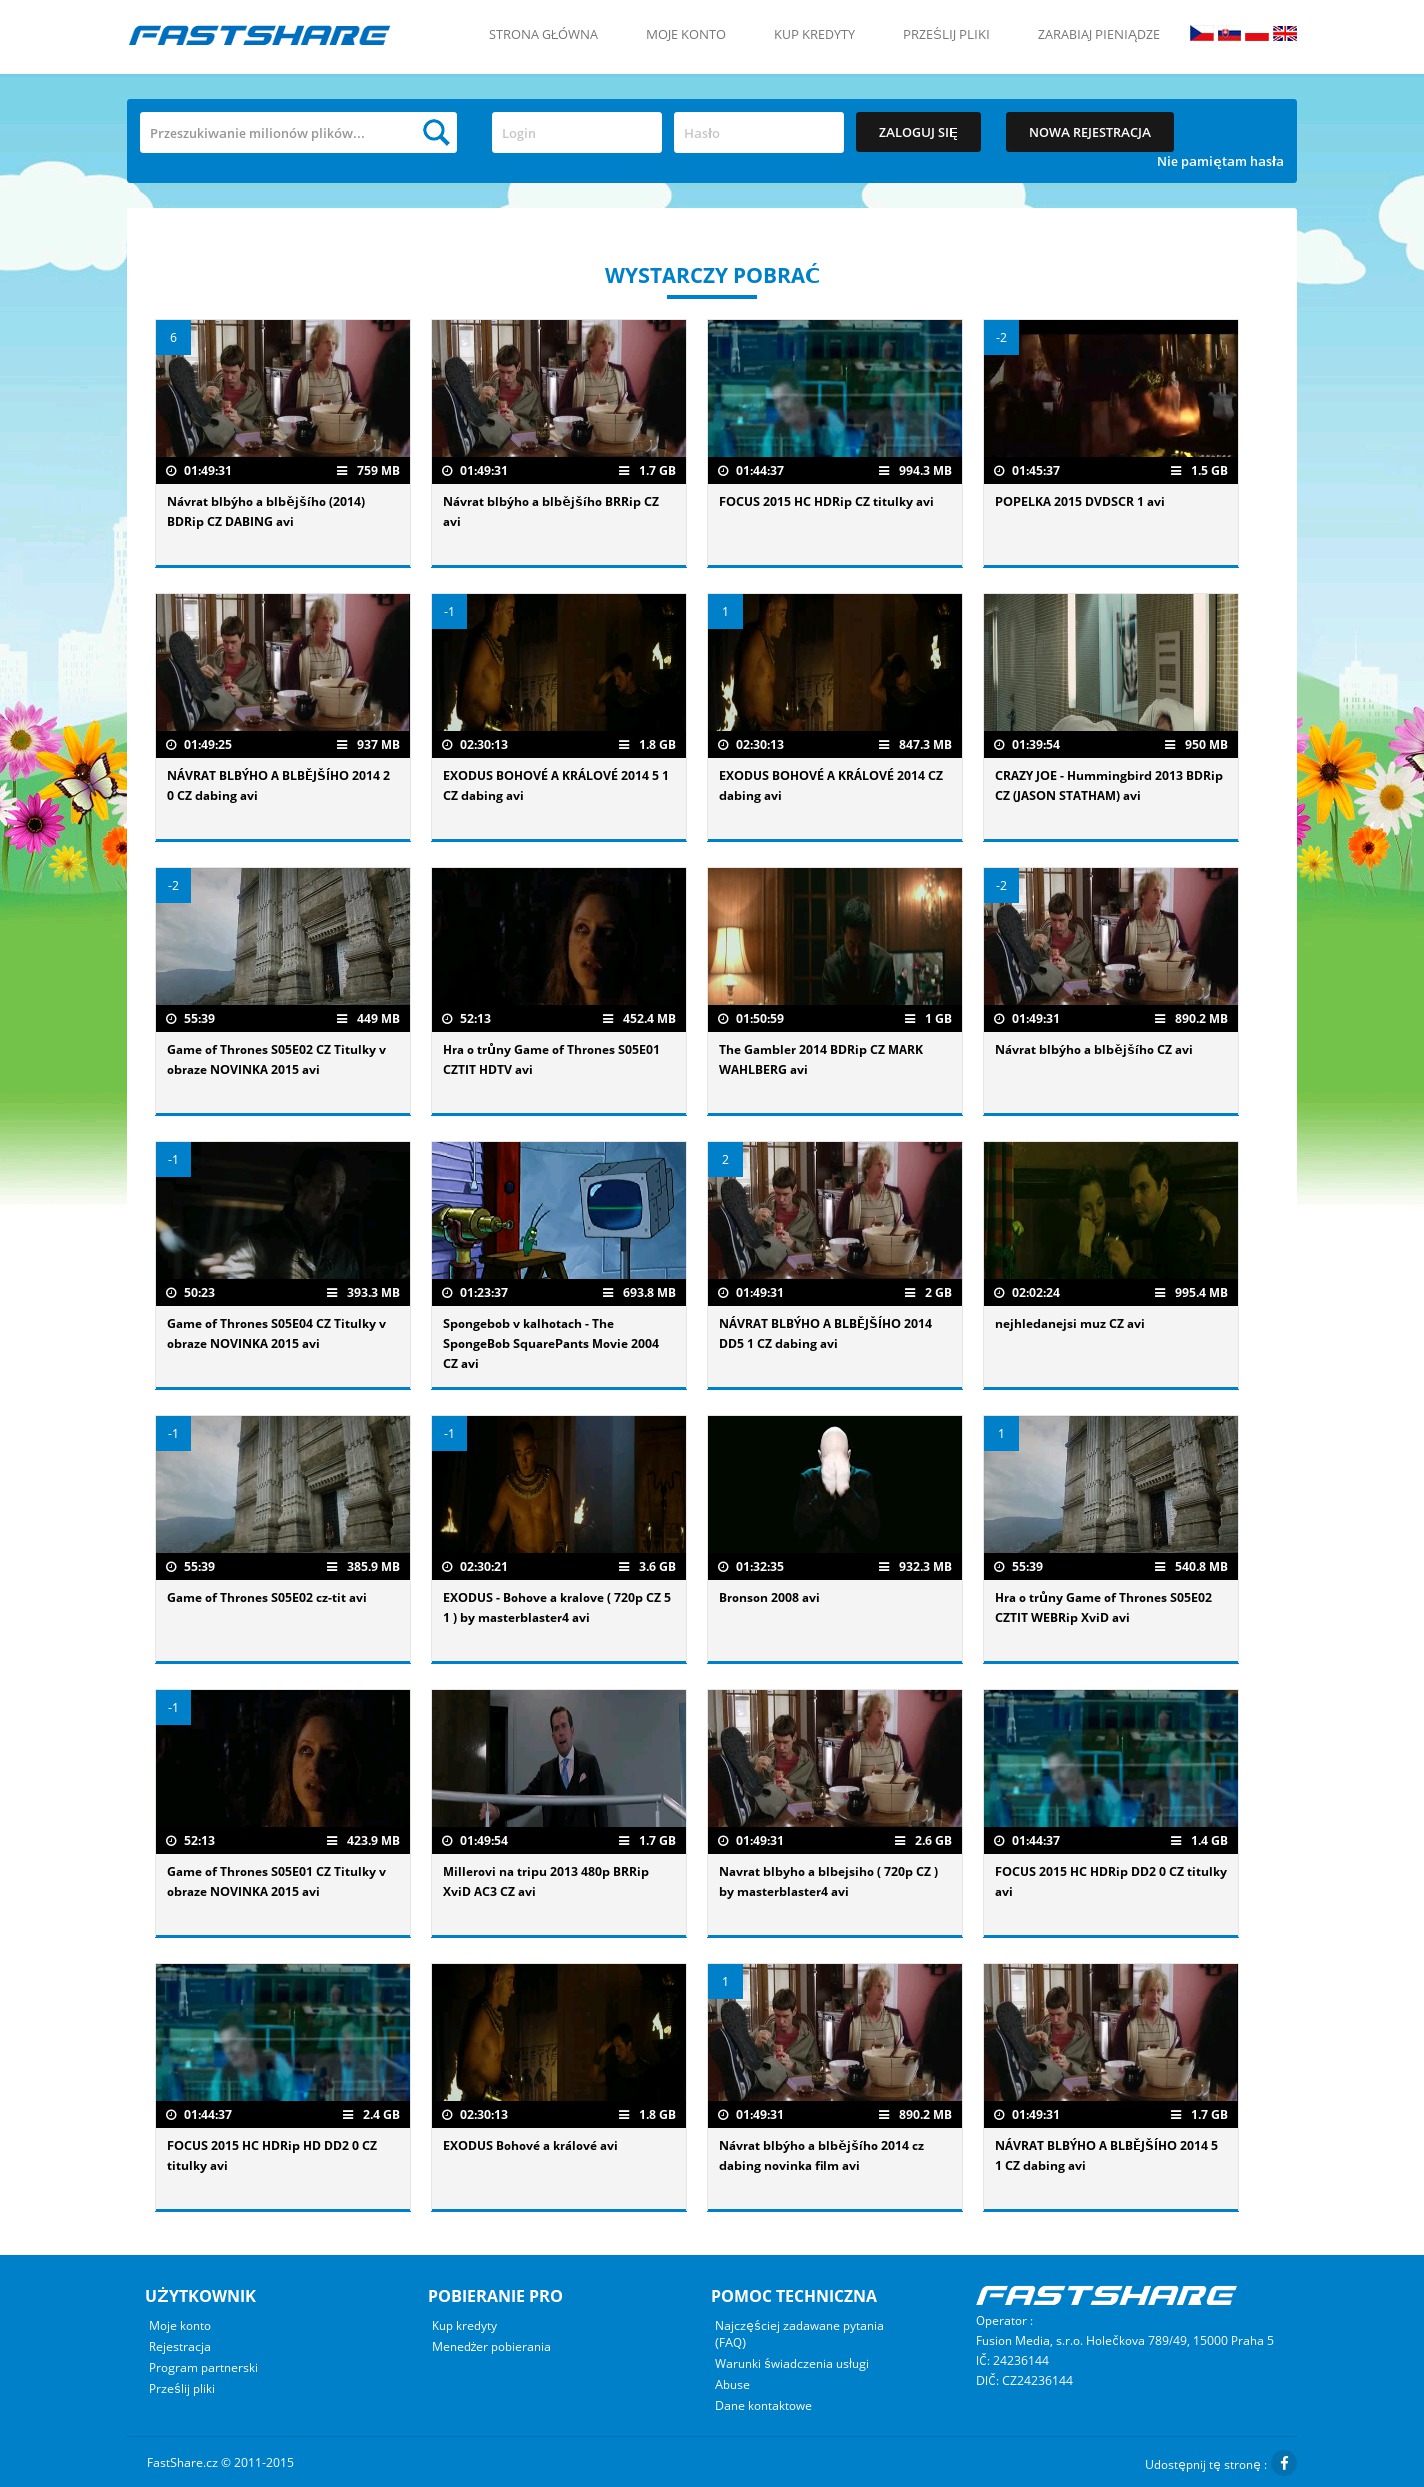Open Zarabiaj Pieniądze menu item

tap(1098, 35)
